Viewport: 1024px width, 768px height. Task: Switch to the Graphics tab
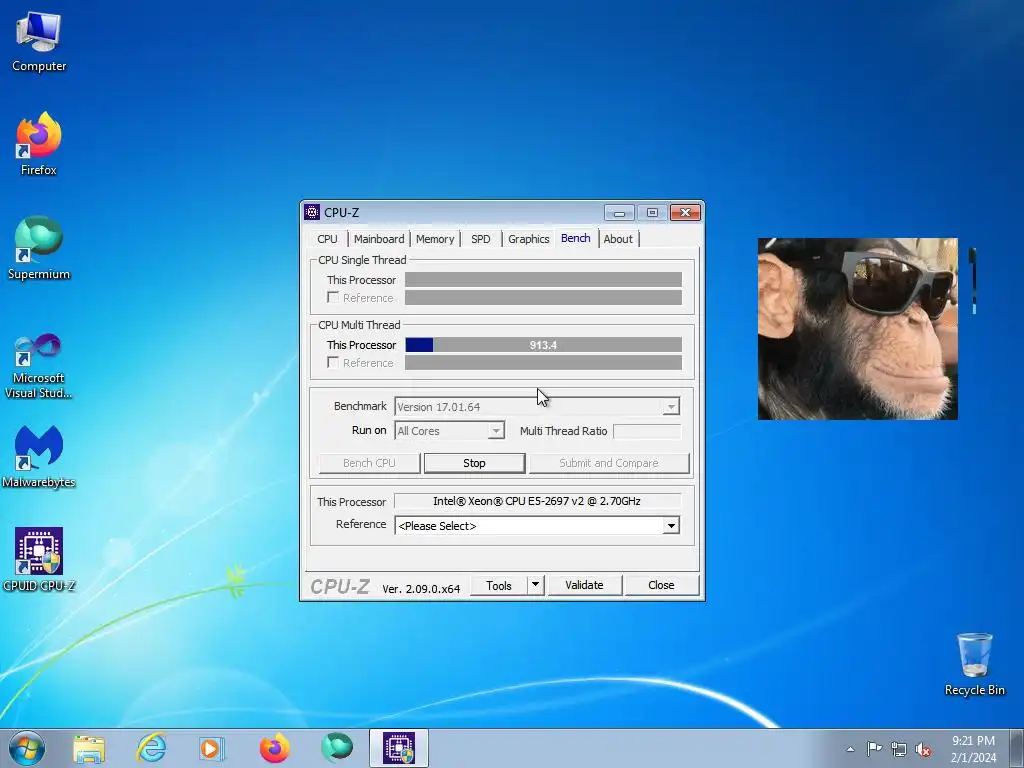pyautogui.click(x=528, y=239)
